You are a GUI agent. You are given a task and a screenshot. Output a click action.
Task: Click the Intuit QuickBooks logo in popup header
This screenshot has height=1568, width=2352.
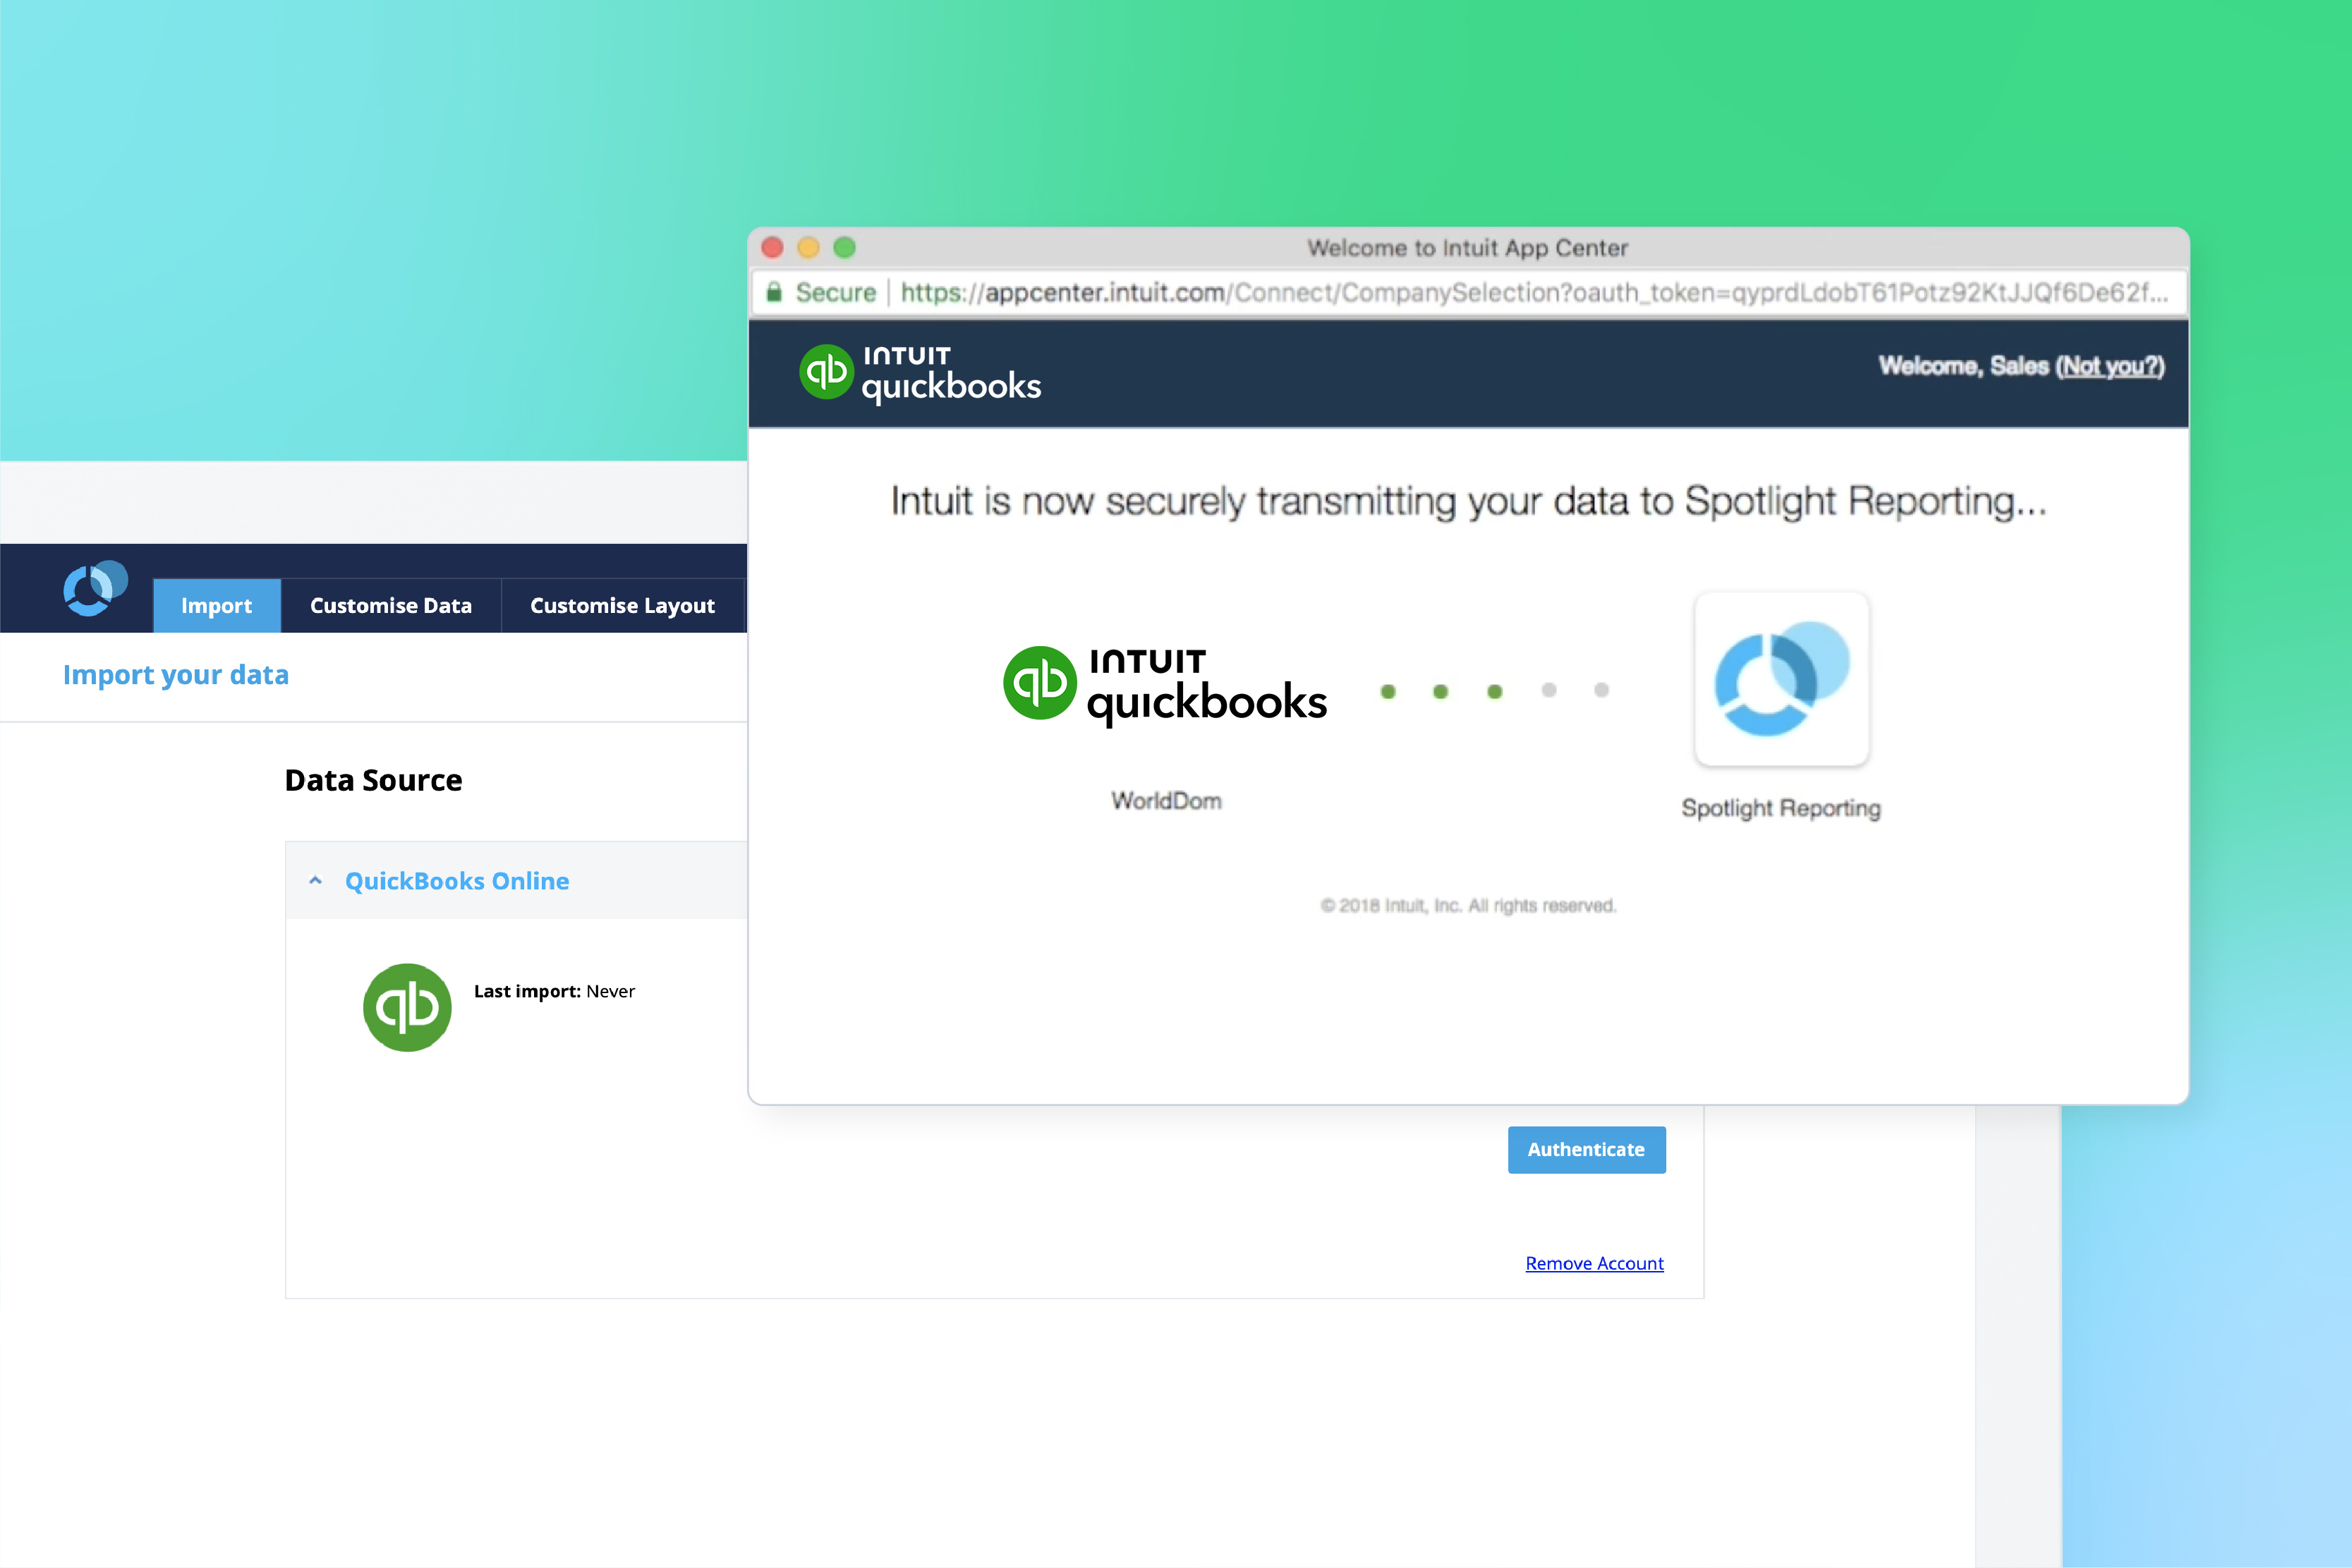tap(920, 373)
